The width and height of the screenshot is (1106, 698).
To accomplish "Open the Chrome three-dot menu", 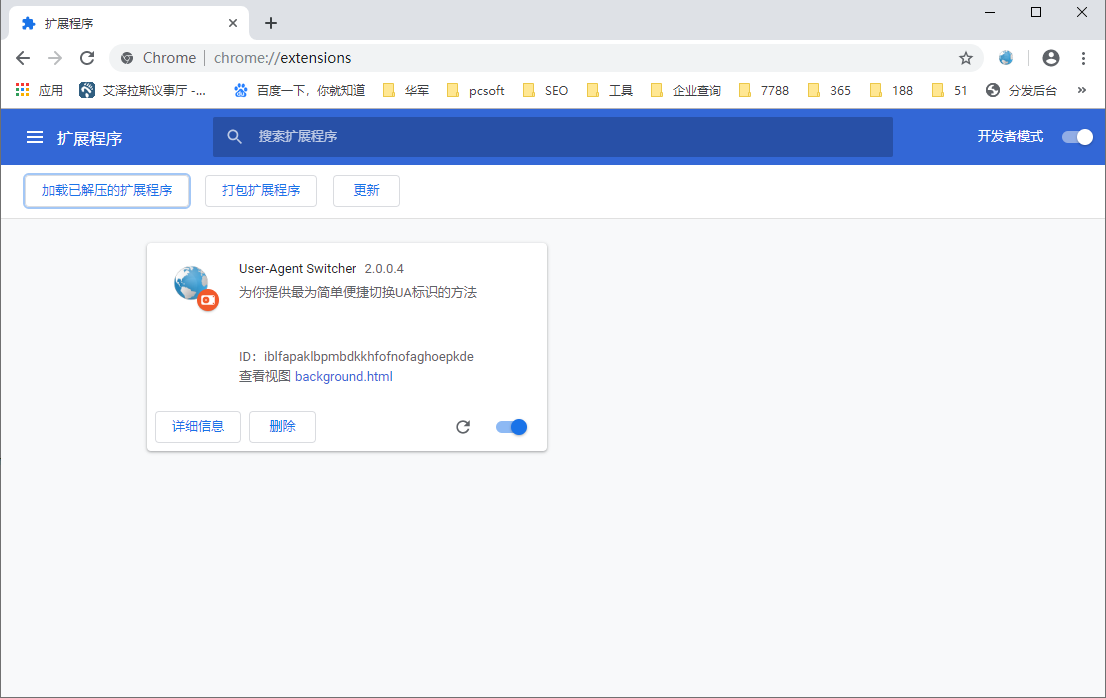I will (1084, 58).
